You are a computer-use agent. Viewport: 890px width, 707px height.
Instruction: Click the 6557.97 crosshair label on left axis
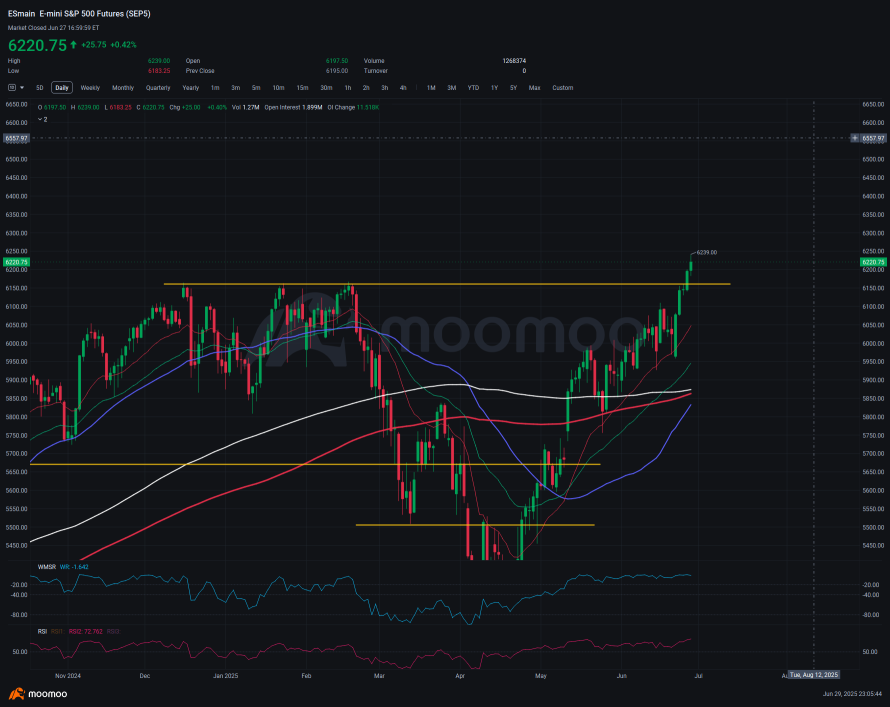tap(16, 138)
